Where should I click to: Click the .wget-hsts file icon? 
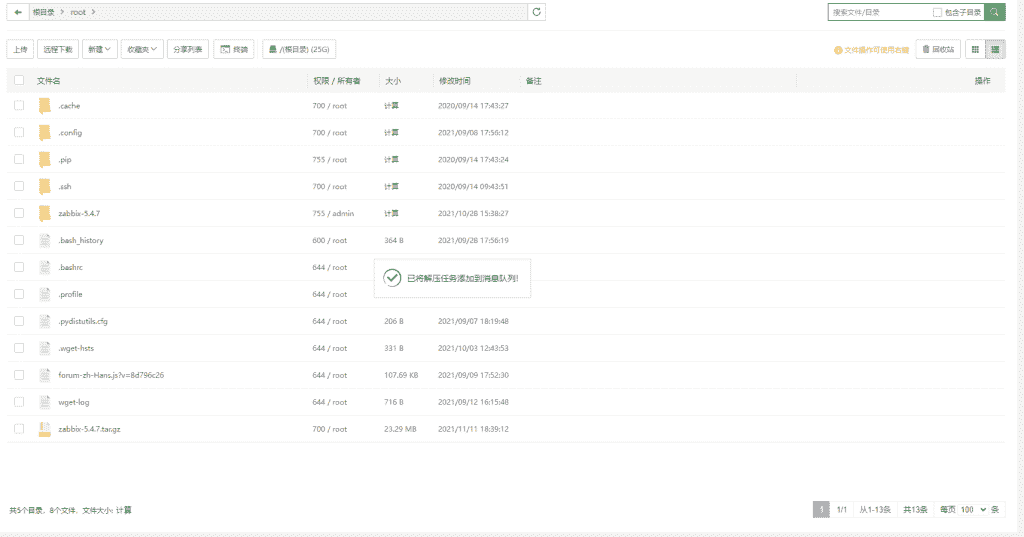point(44,348)
